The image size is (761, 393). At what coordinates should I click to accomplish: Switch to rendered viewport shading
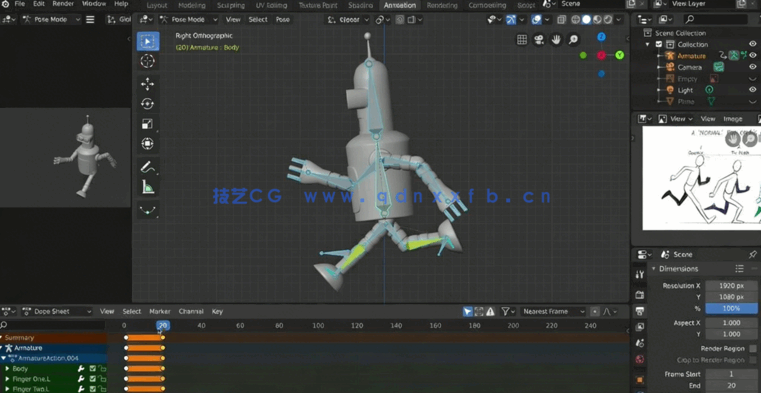608,19
